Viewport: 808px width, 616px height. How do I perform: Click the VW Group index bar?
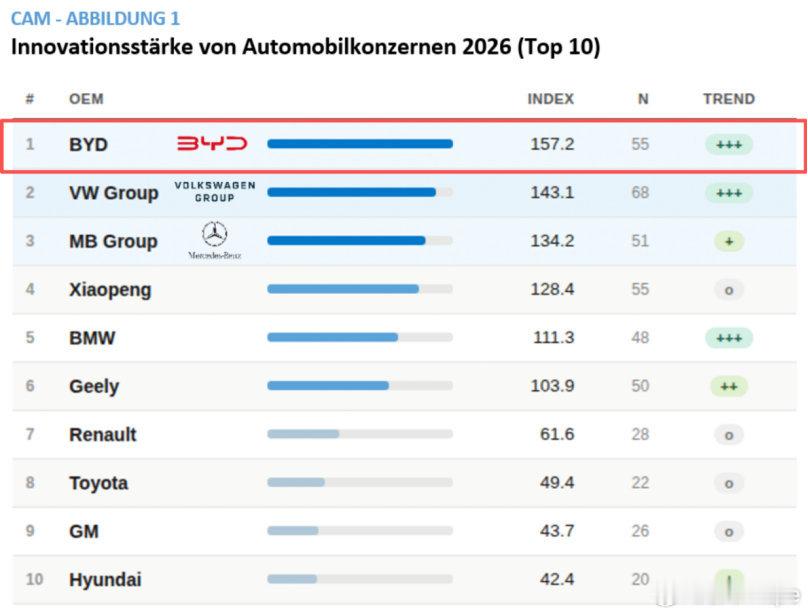(360, 192)
